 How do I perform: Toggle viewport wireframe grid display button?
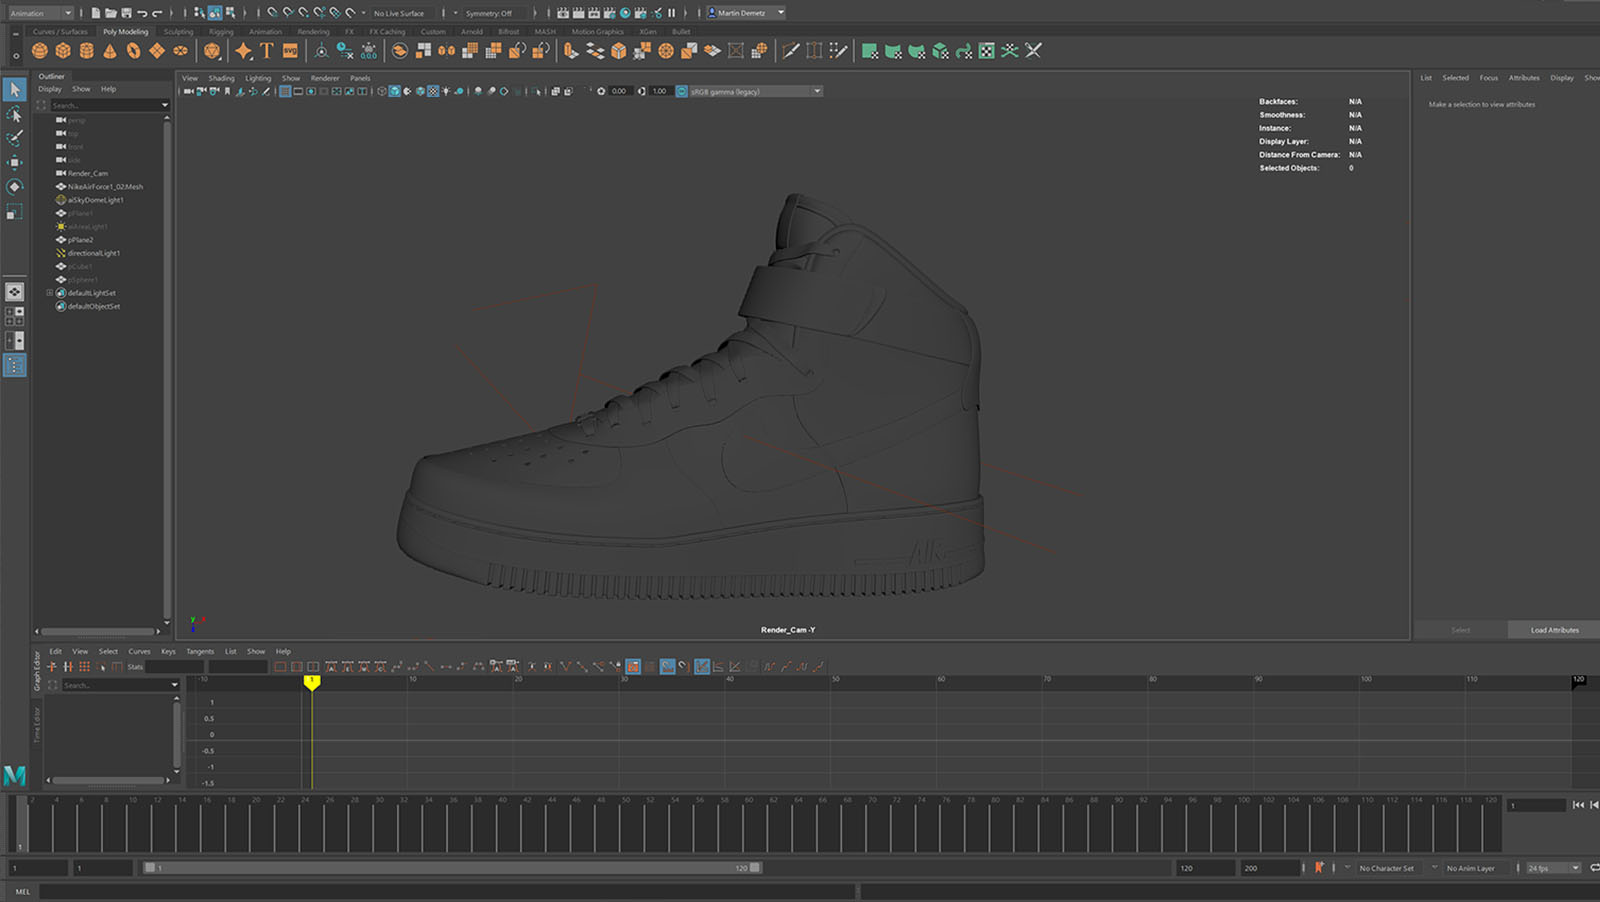tap(285, 91)
